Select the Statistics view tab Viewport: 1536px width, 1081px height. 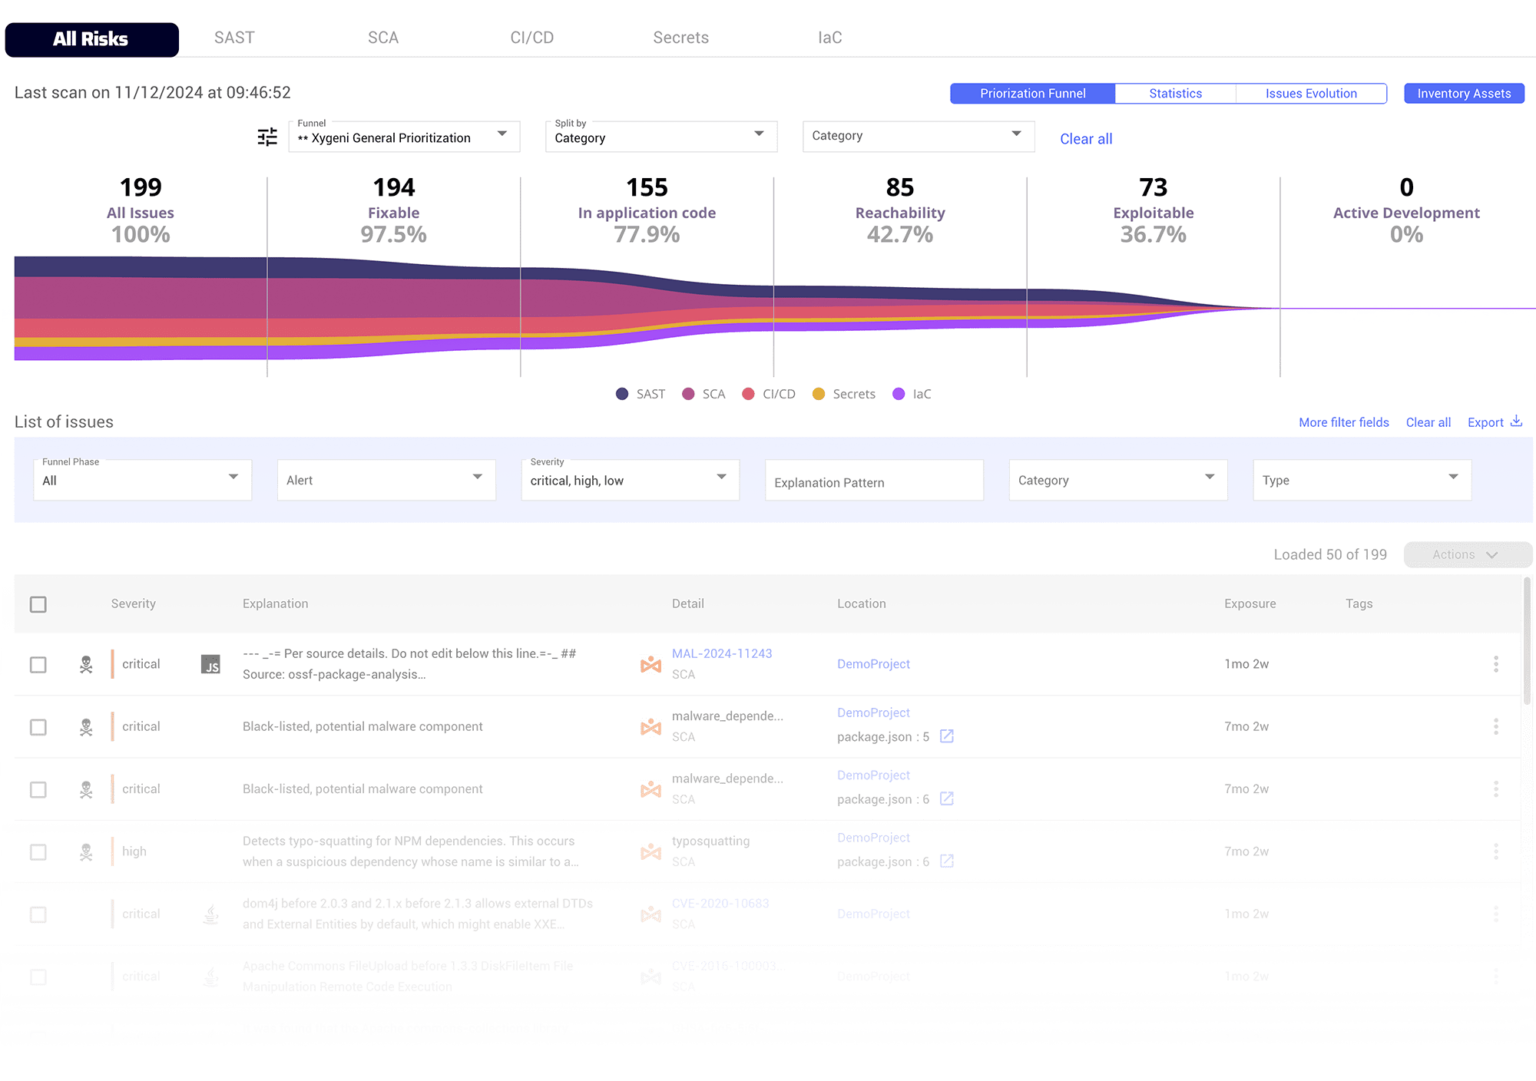click(1175, 93)
